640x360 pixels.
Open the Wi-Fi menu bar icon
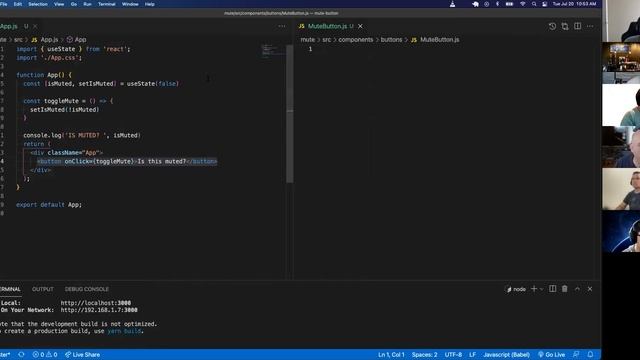pyautogui.click(x=522, y=4)
